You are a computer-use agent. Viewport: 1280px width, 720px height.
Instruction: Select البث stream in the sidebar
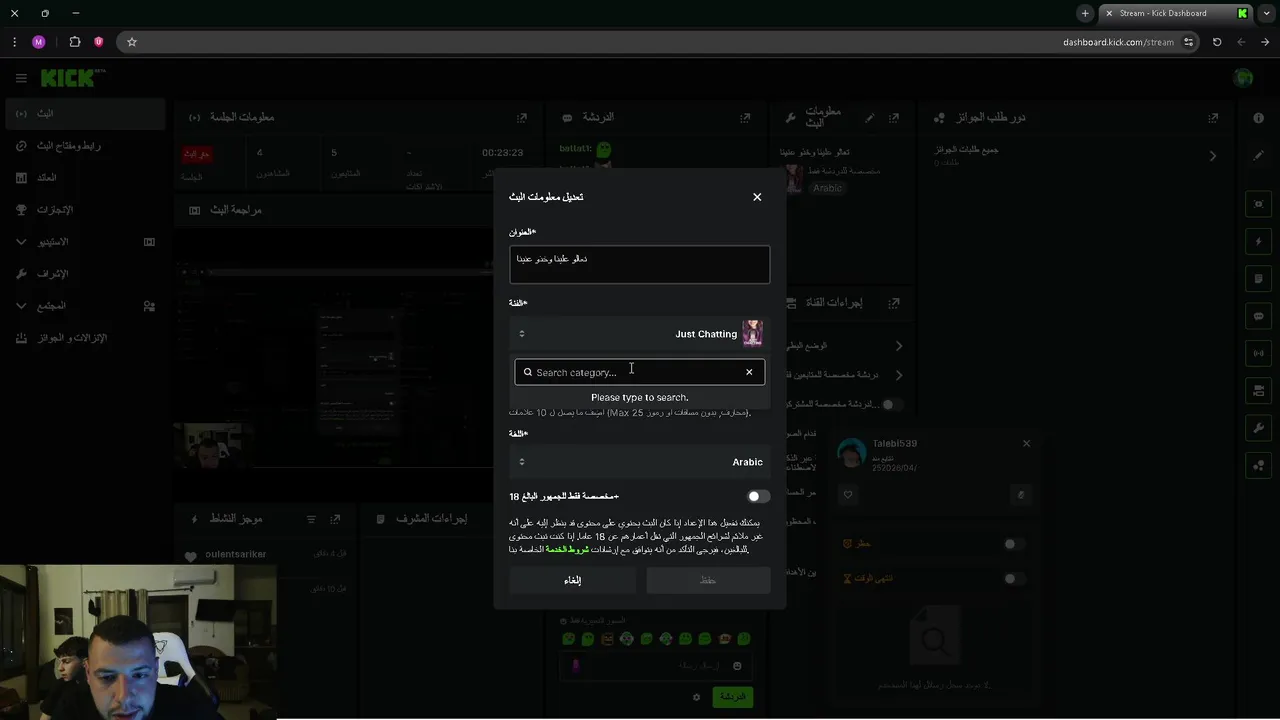click(85, 114)
